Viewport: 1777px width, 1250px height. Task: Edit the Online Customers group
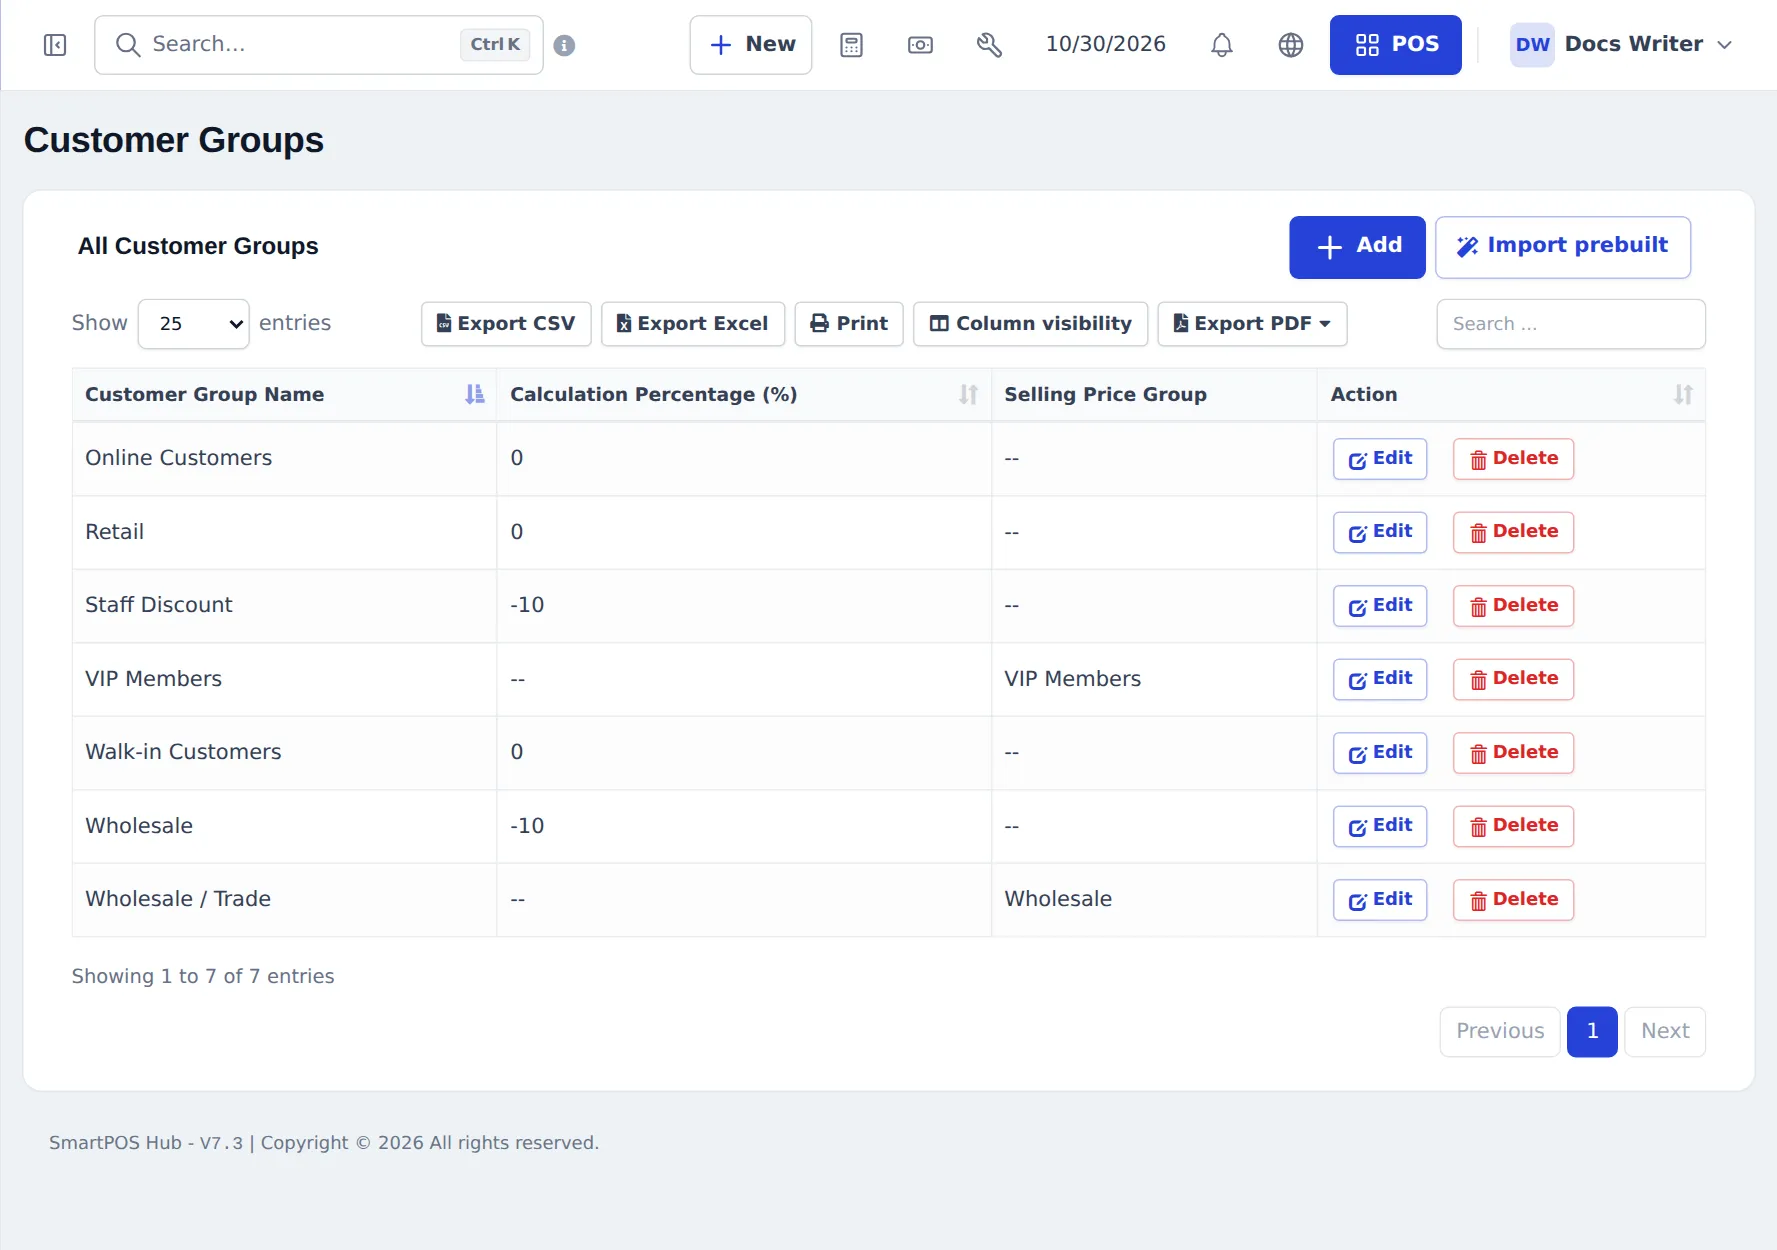tap(1380, 459)
